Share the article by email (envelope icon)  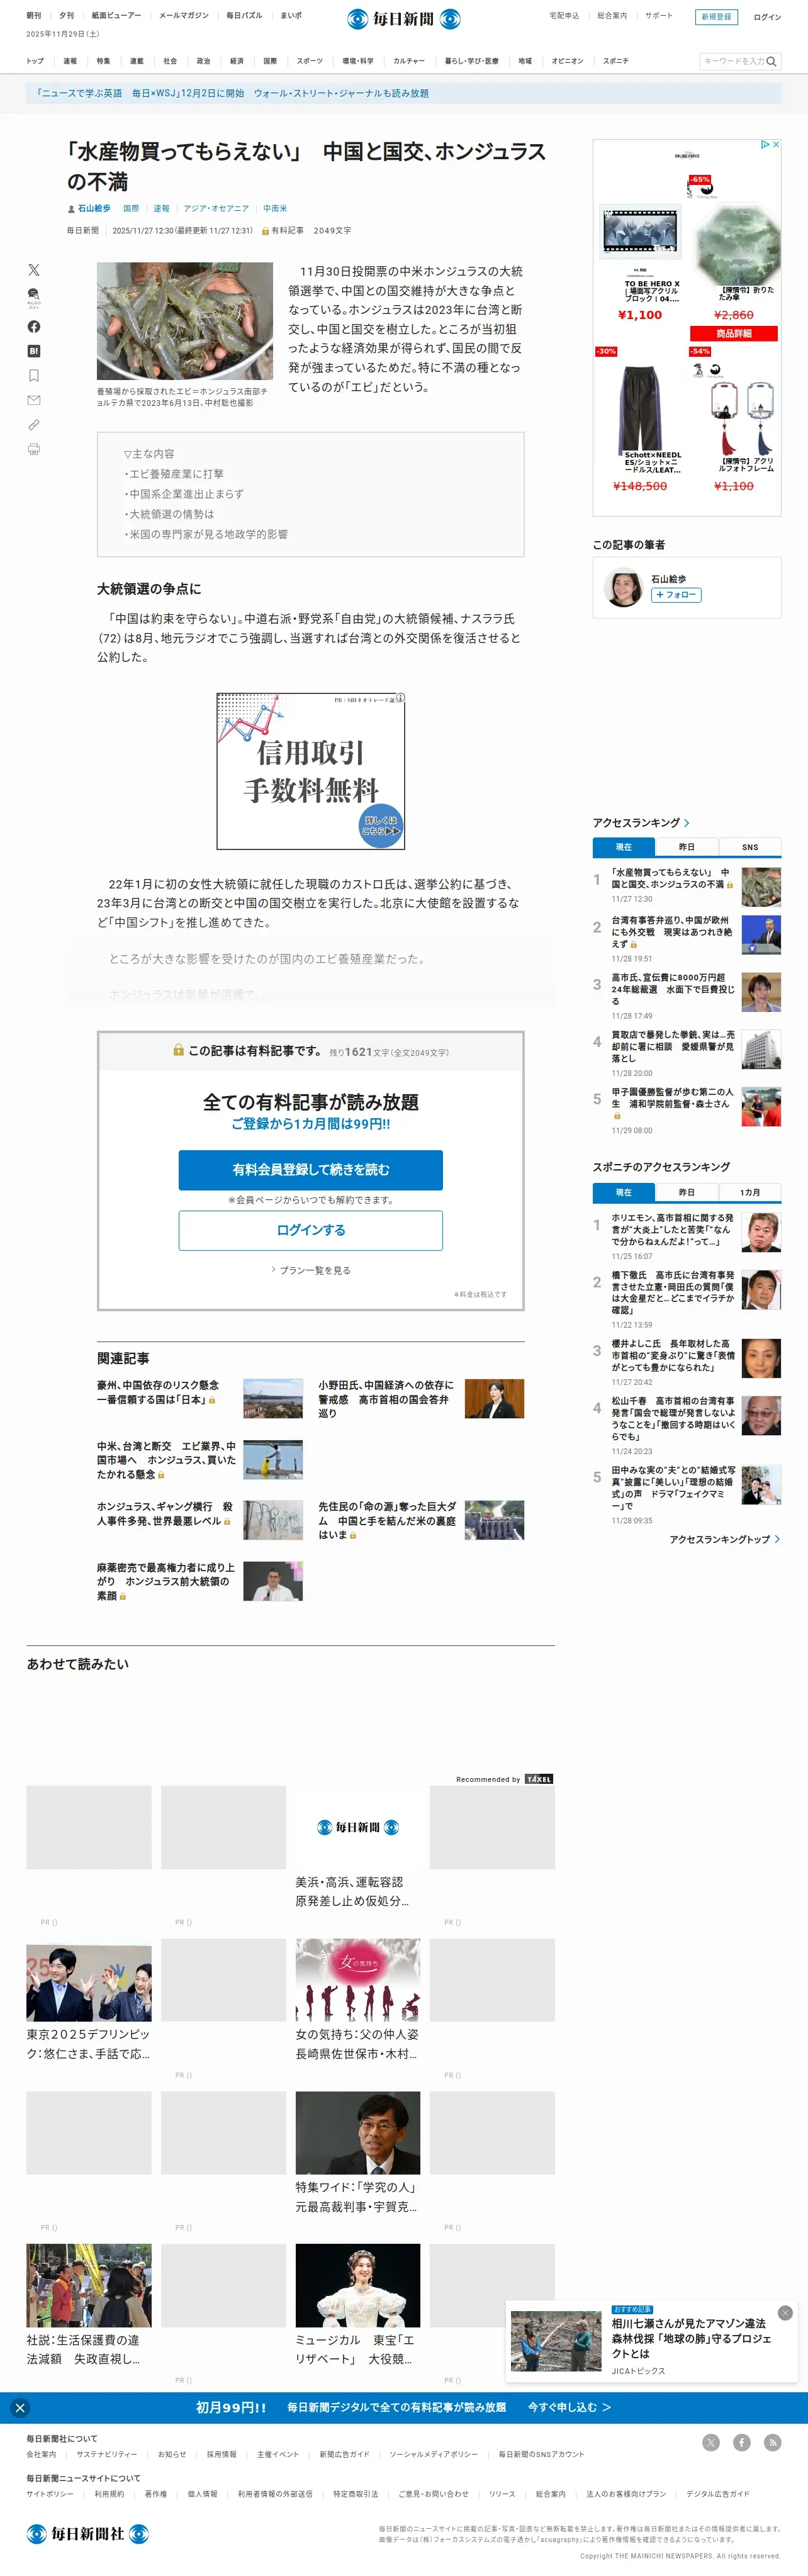(34, 400)
